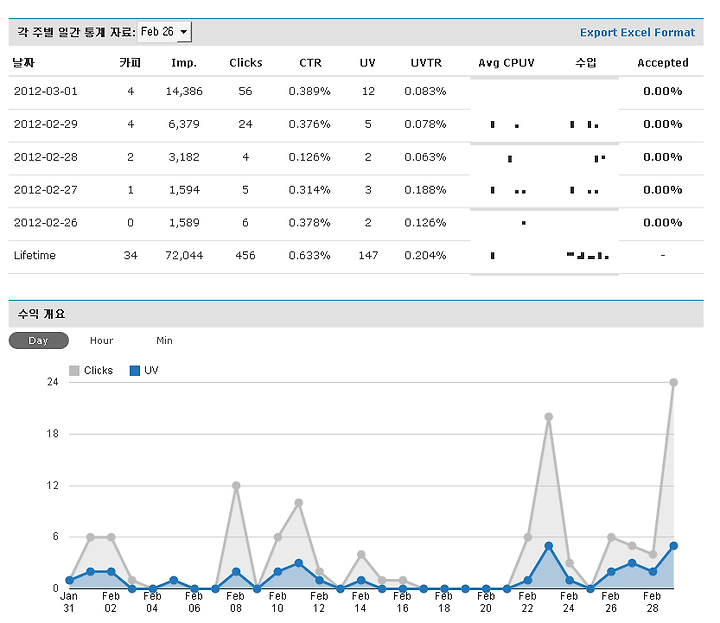
Task: Click the gray Clicks peak point at 24
Action: tap(674, 382)
